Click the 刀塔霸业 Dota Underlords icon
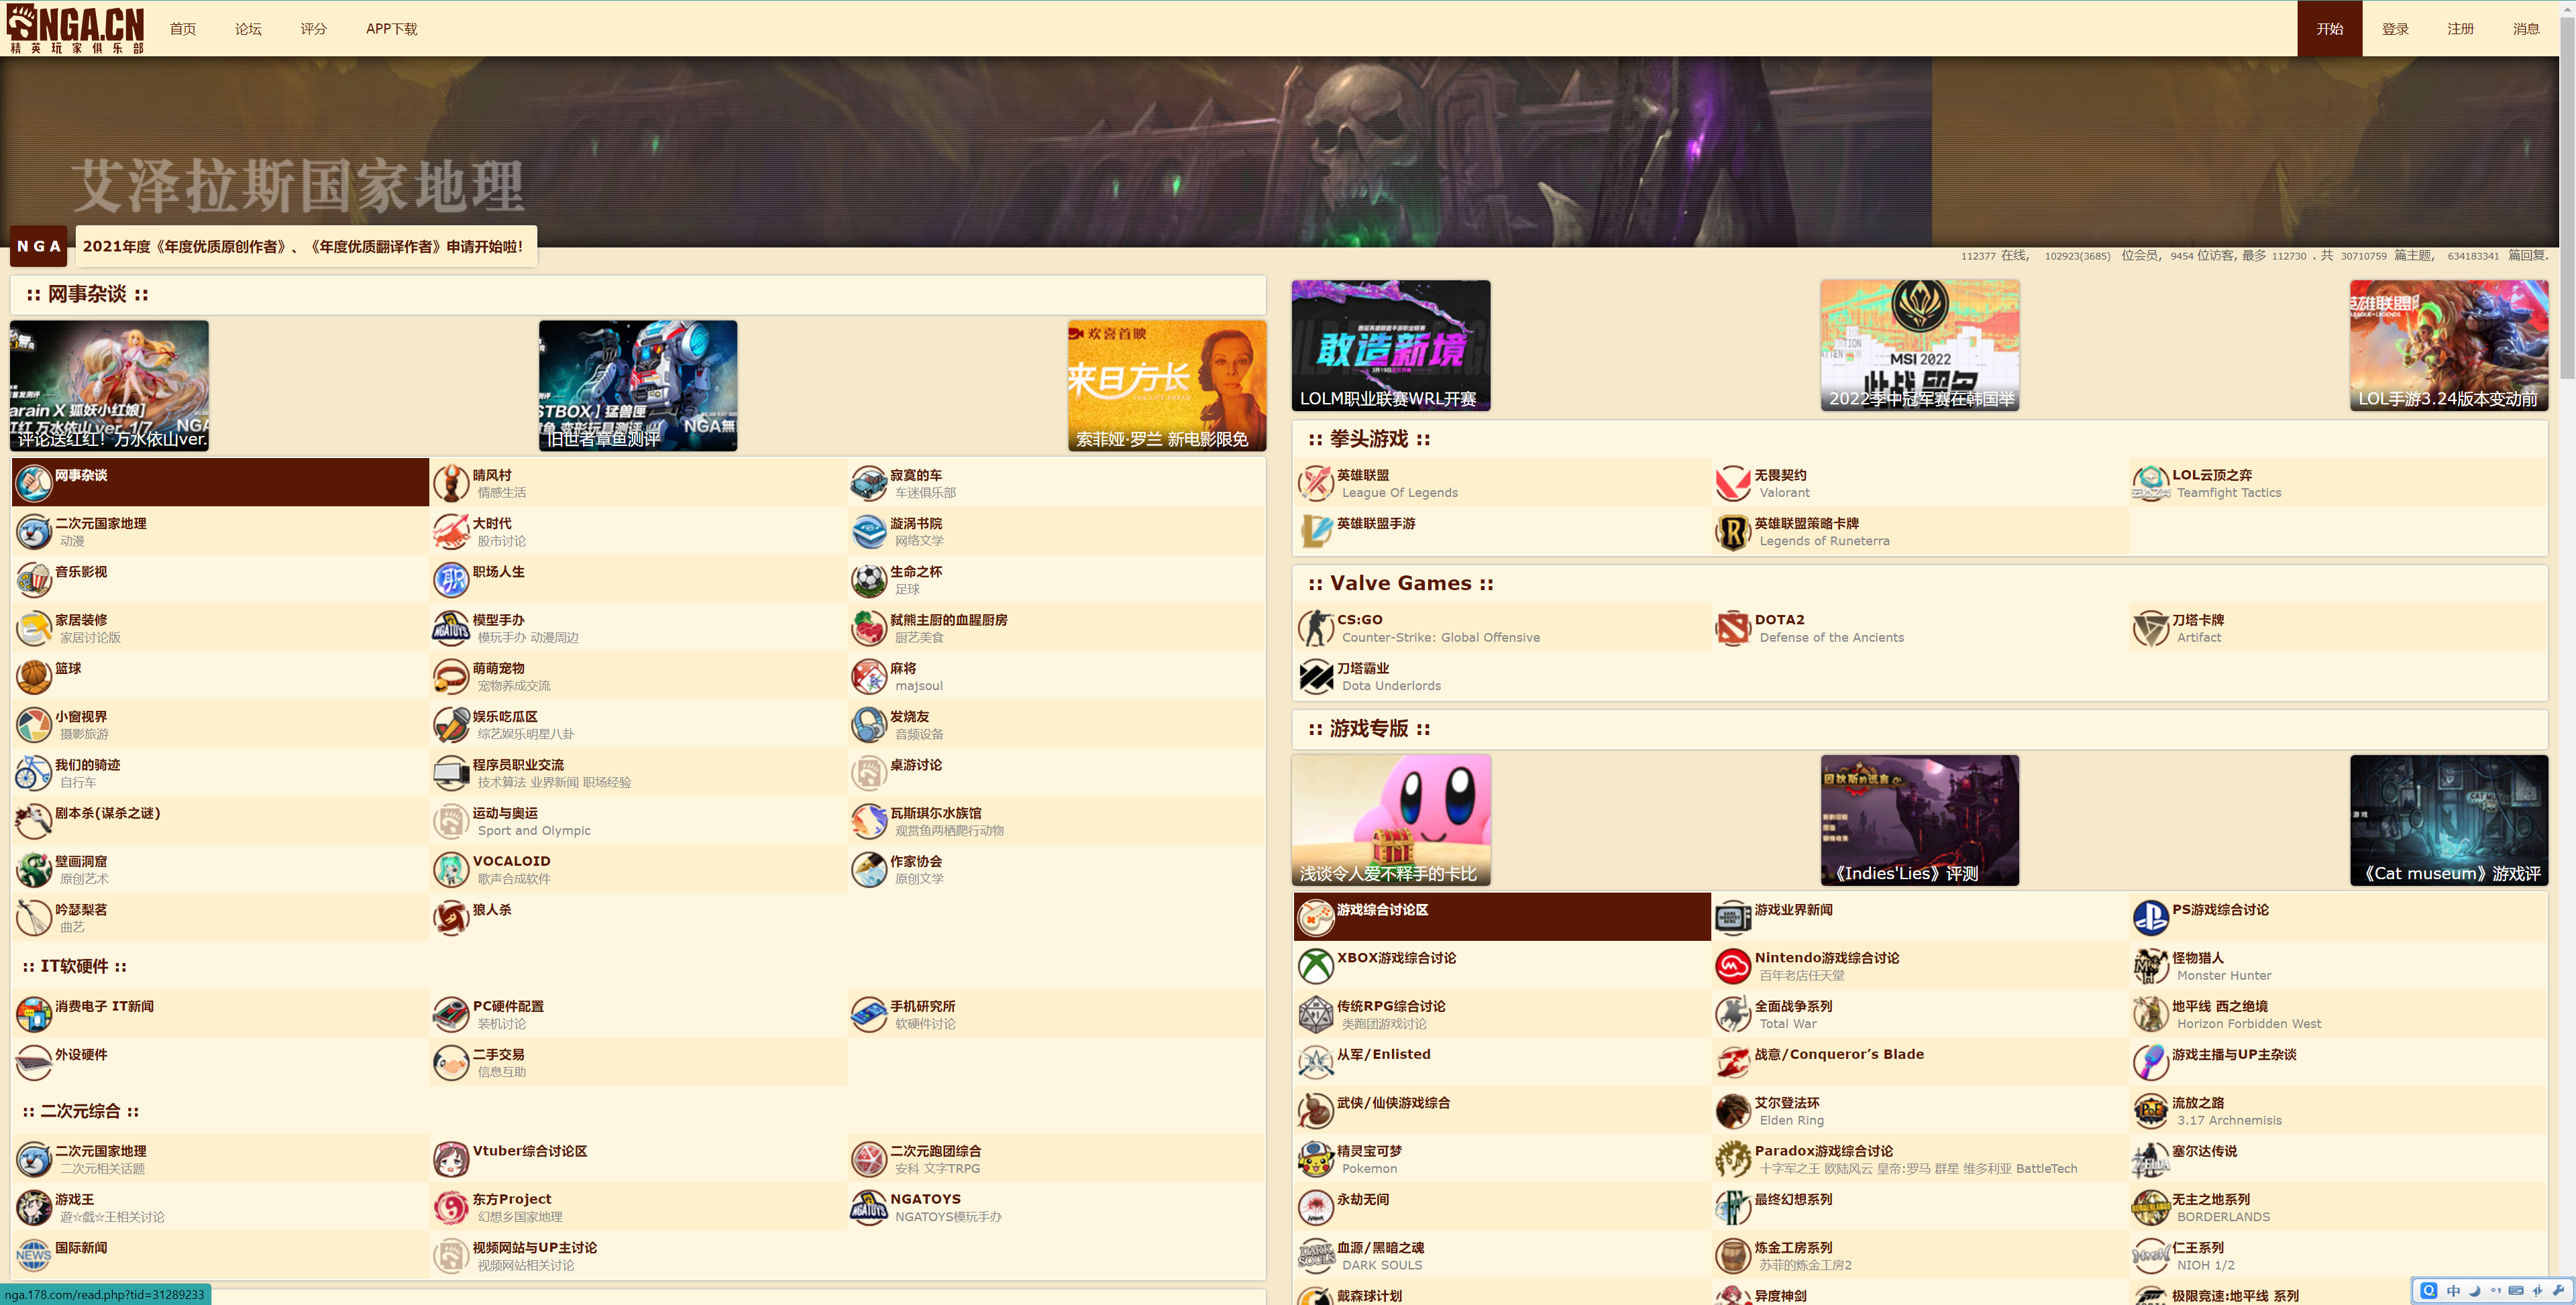 [1316, 676]
